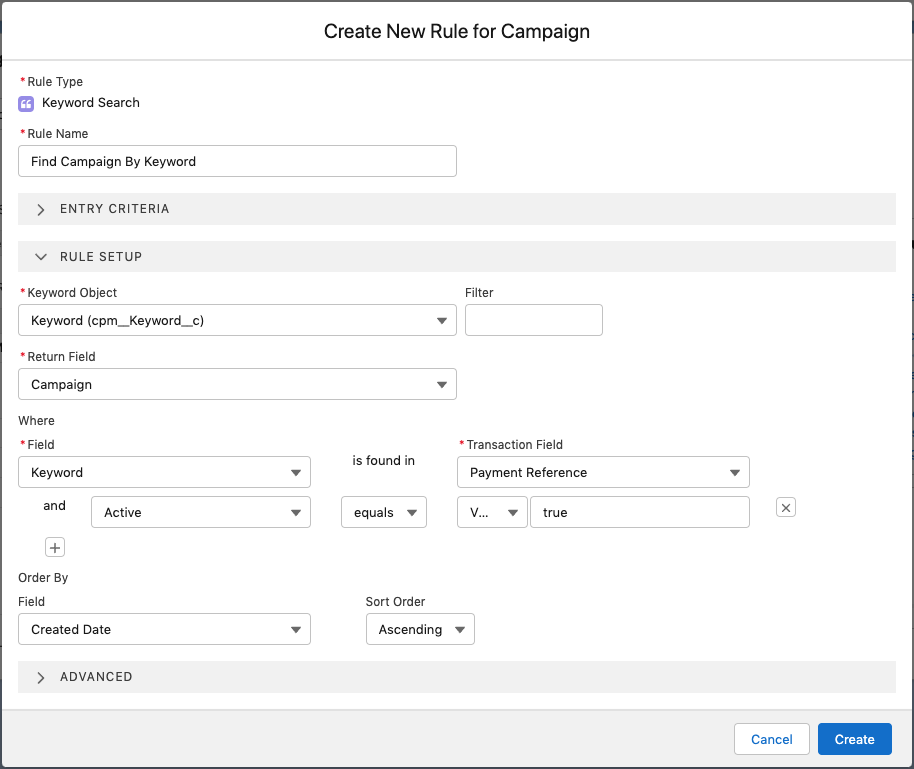Image resolution: width=914 pixels, height=769 pixels.
Task: Click the plus icon to add another condition
Action: (x=55, y=547)
